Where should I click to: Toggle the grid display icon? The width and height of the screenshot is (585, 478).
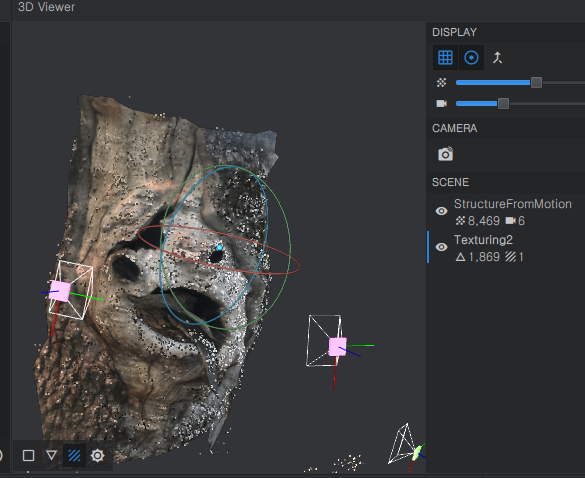point(445,57)
